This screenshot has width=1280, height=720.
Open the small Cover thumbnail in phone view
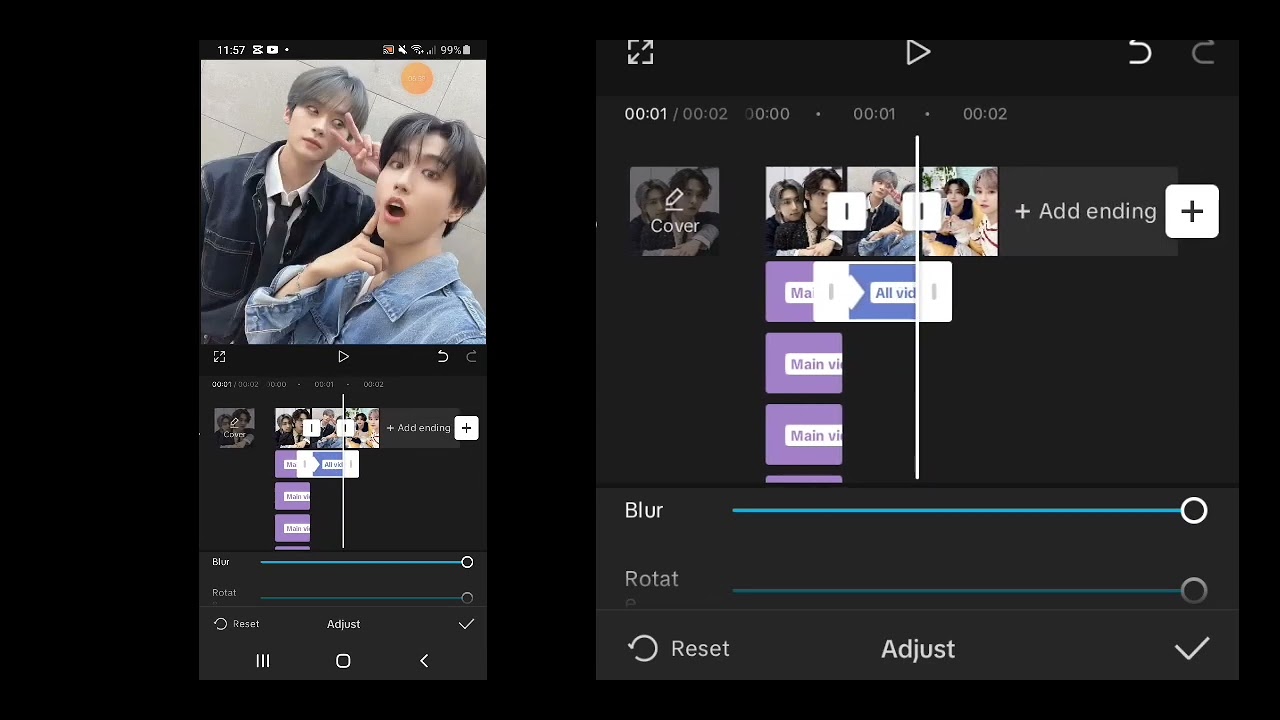[x=234, y=428]
